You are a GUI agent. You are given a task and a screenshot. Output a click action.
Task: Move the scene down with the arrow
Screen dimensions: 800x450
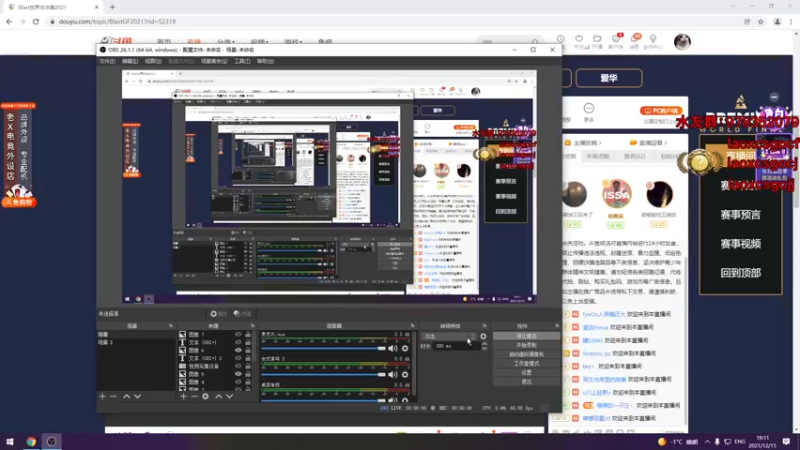click(x=137, y=396)
